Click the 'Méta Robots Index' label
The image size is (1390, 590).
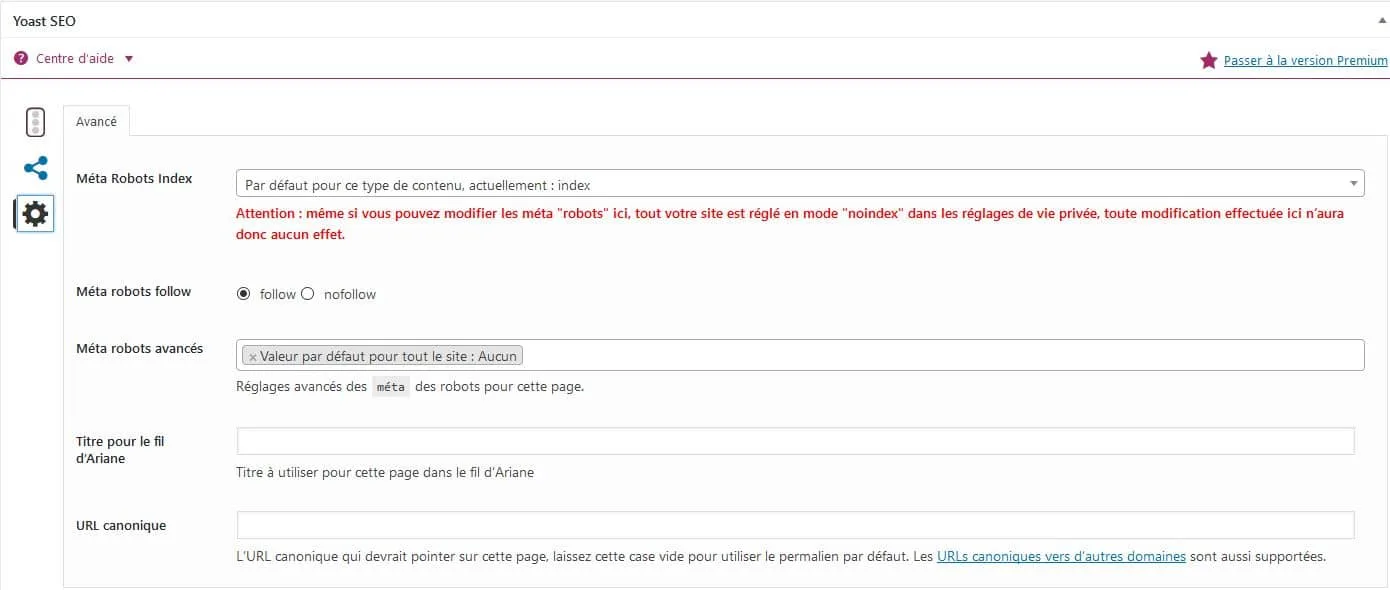[x=134, y=179]
